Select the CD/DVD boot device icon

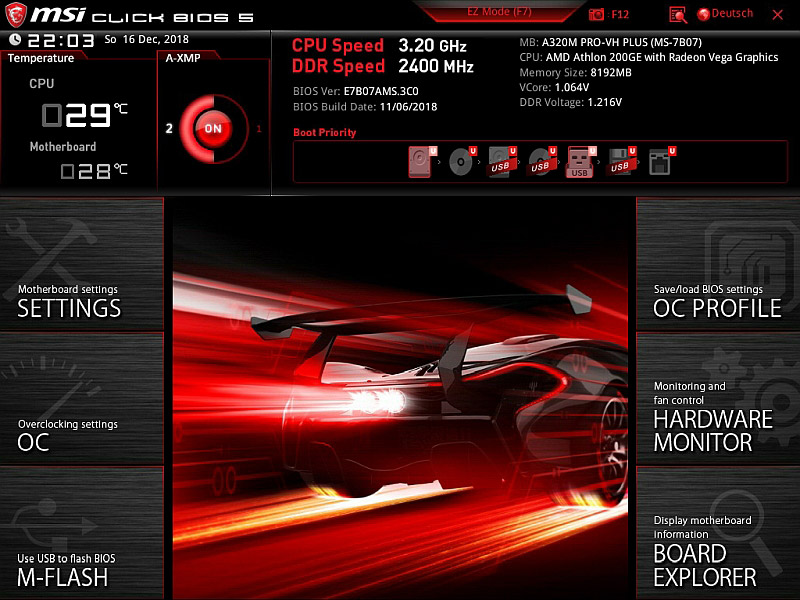pyautogui.click(x=462, y=161)
